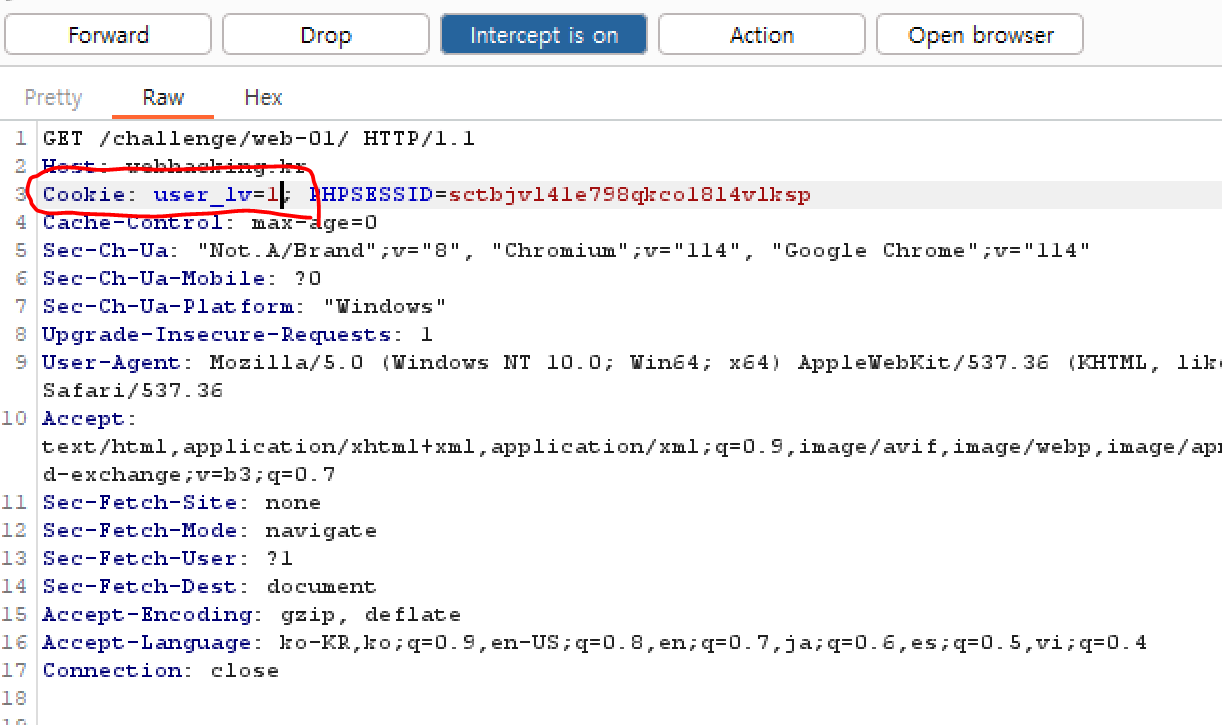Switch to the Hex tab
1222x725 pixels.
point(263,97)
